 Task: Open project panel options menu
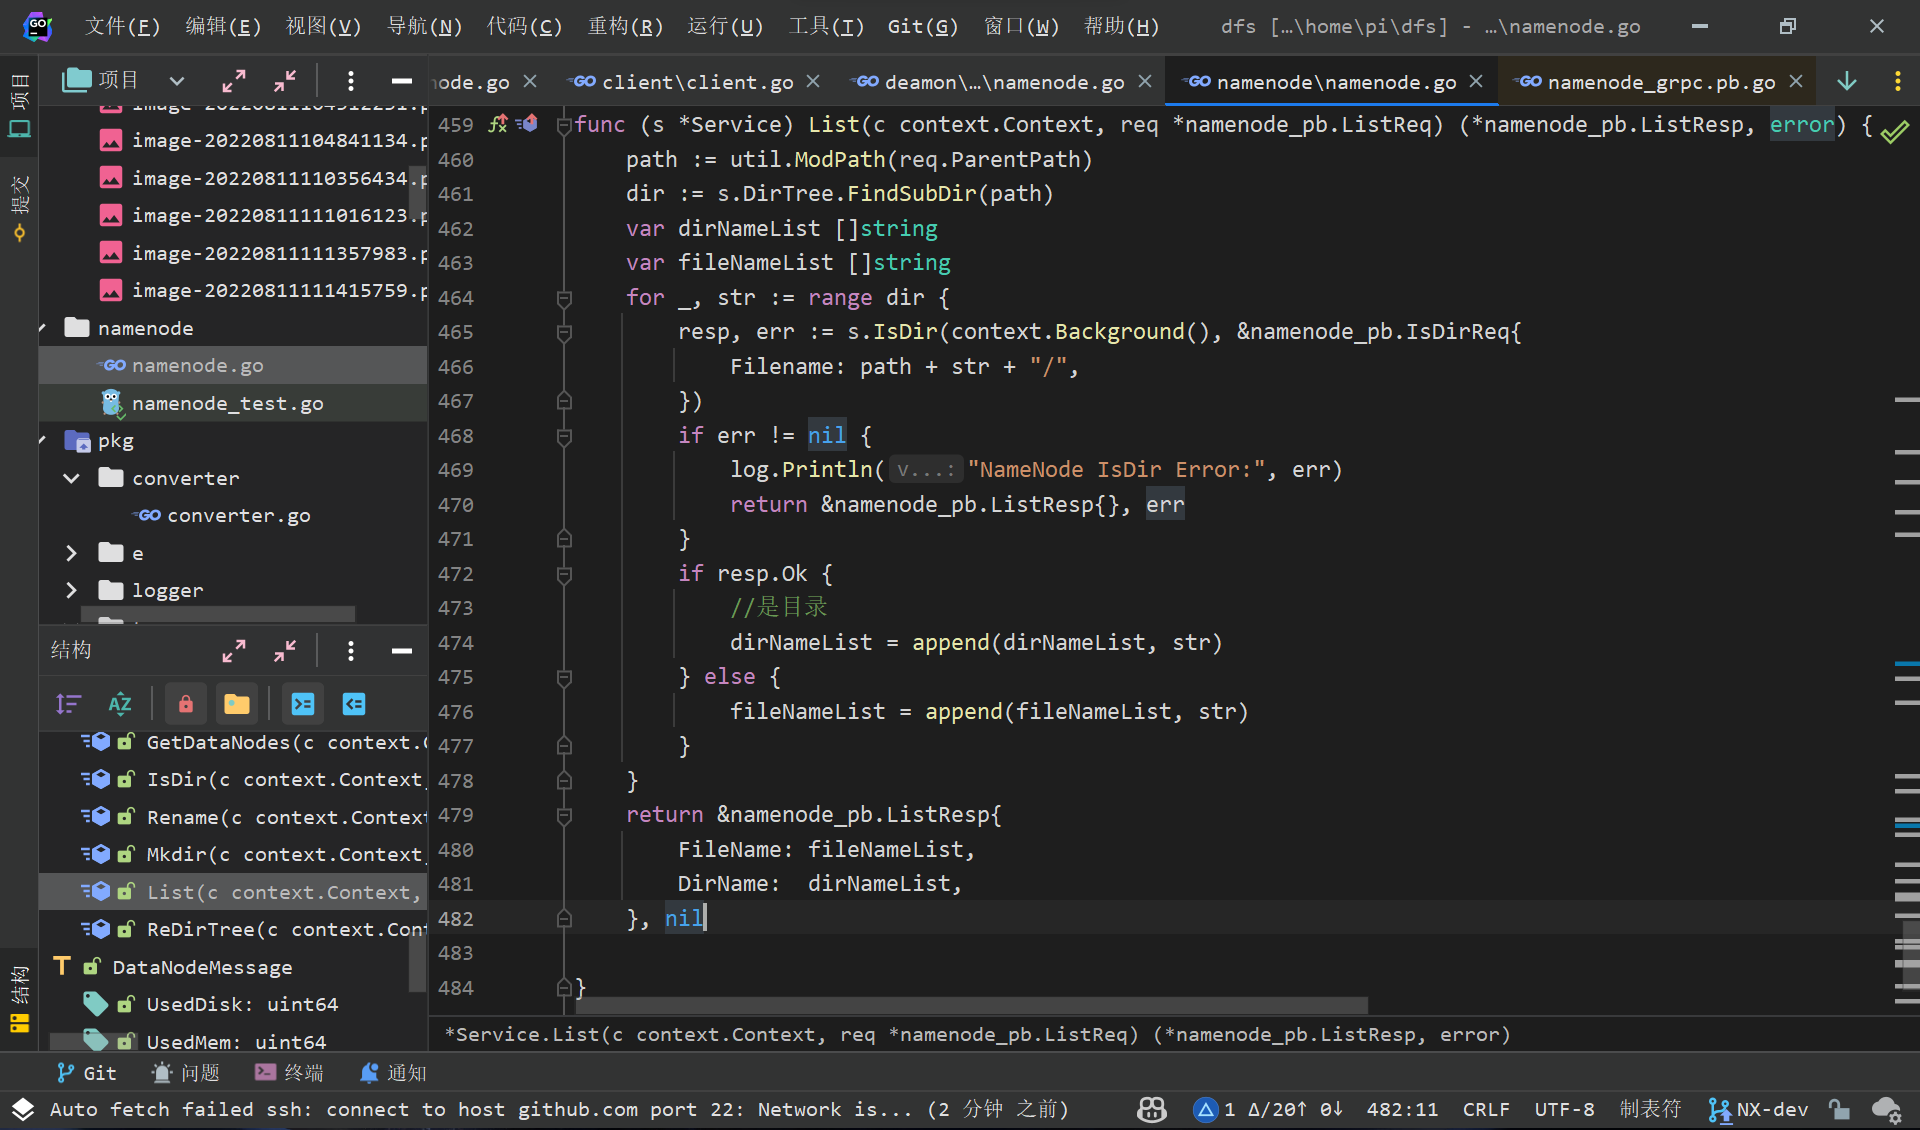click(x=350, y=81)
